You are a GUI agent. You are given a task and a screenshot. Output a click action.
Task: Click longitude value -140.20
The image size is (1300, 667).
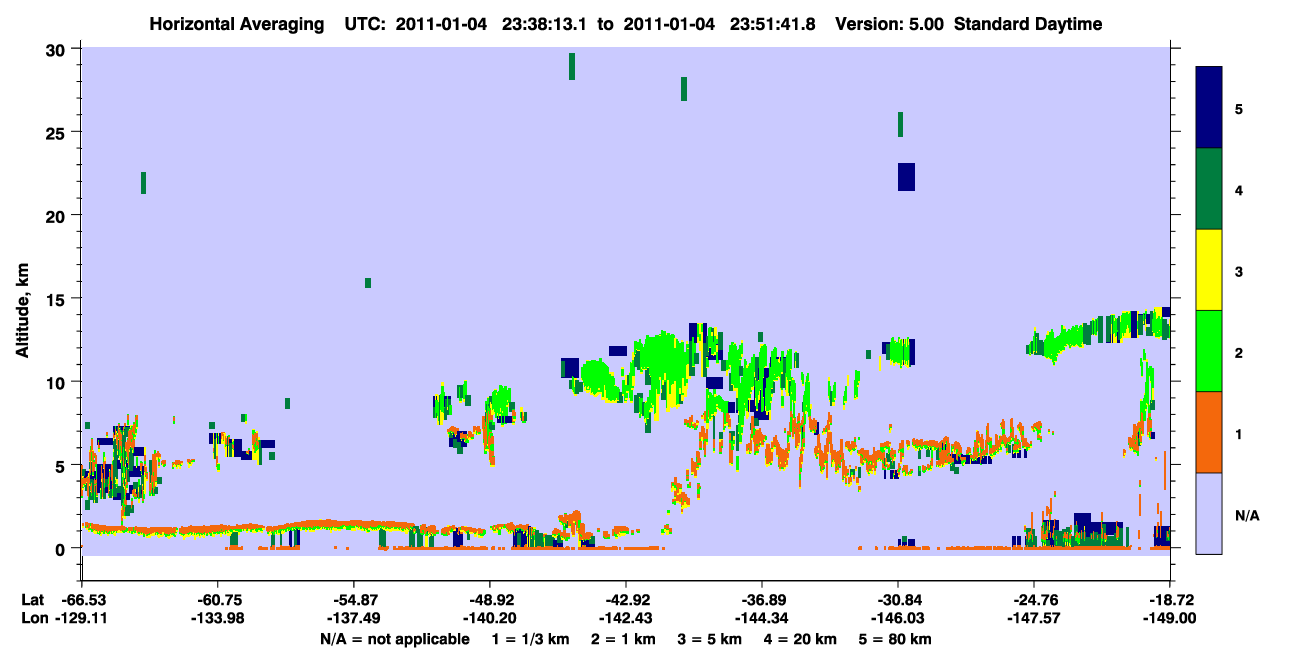490,619
